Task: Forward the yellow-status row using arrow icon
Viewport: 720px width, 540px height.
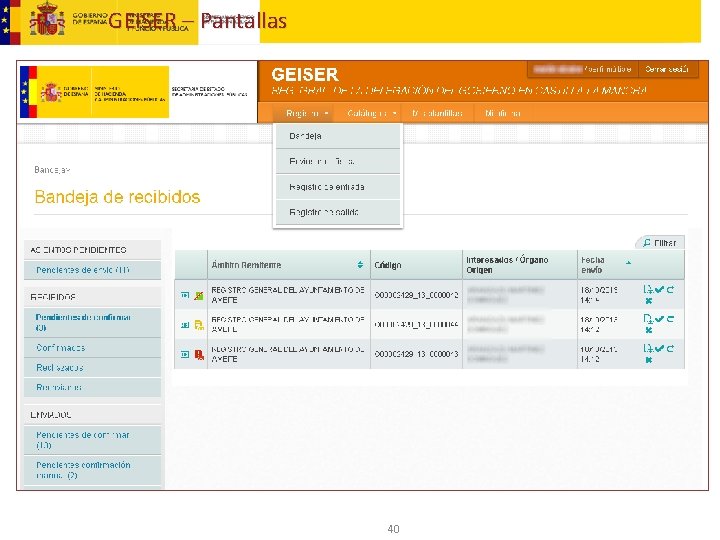Action: 670,319
